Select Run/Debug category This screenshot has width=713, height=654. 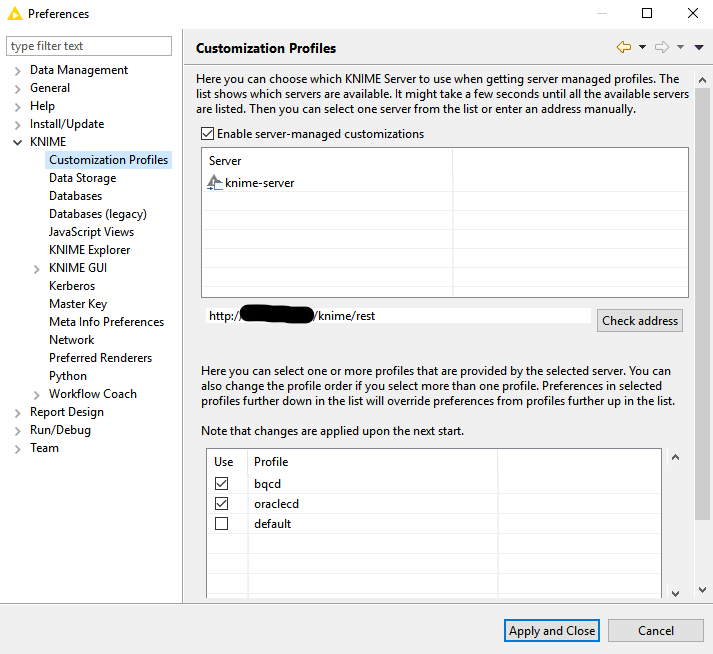coord(60,430)
